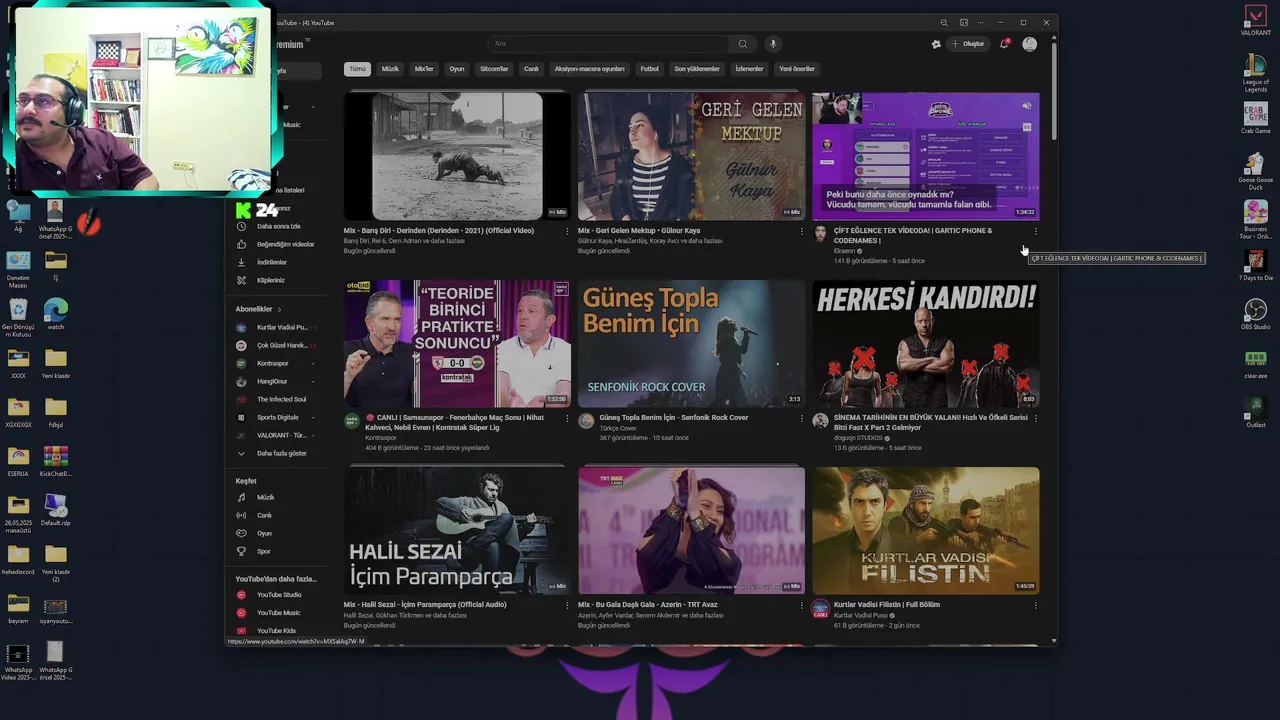Open VALORANT desktop shortcut
The image size is (1280, 720).
pos(1255,20)
